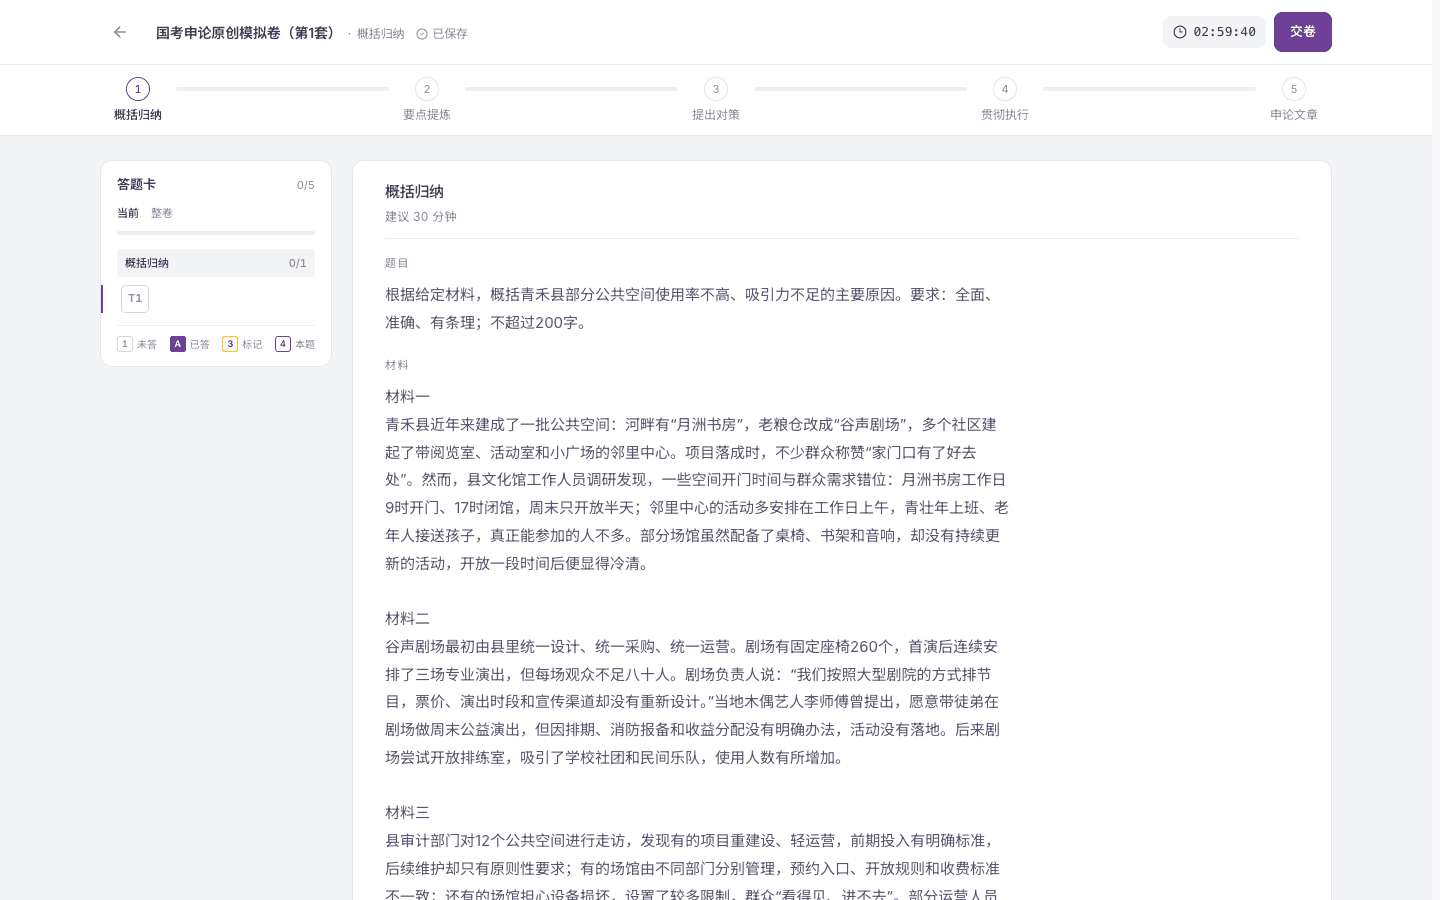
Task: Click the exam title 国考申论原创模拟卷（第1套）
Action: 248,33
